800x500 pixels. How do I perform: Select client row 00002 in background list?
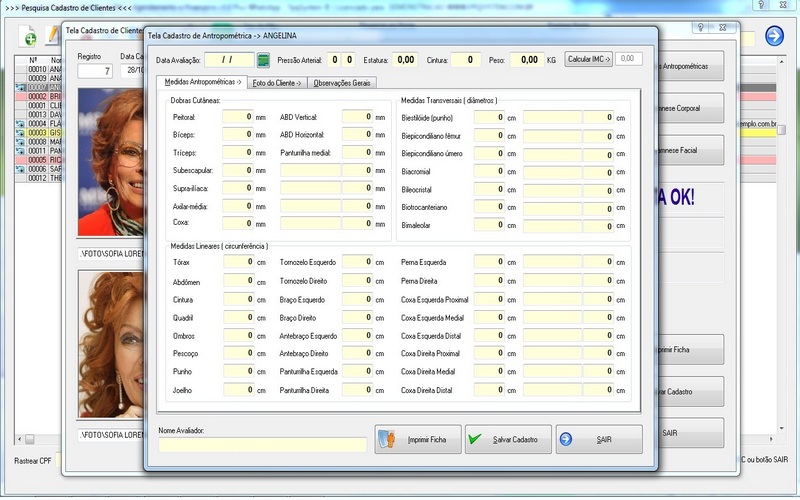pyautogui.click(x=38, y=96)
